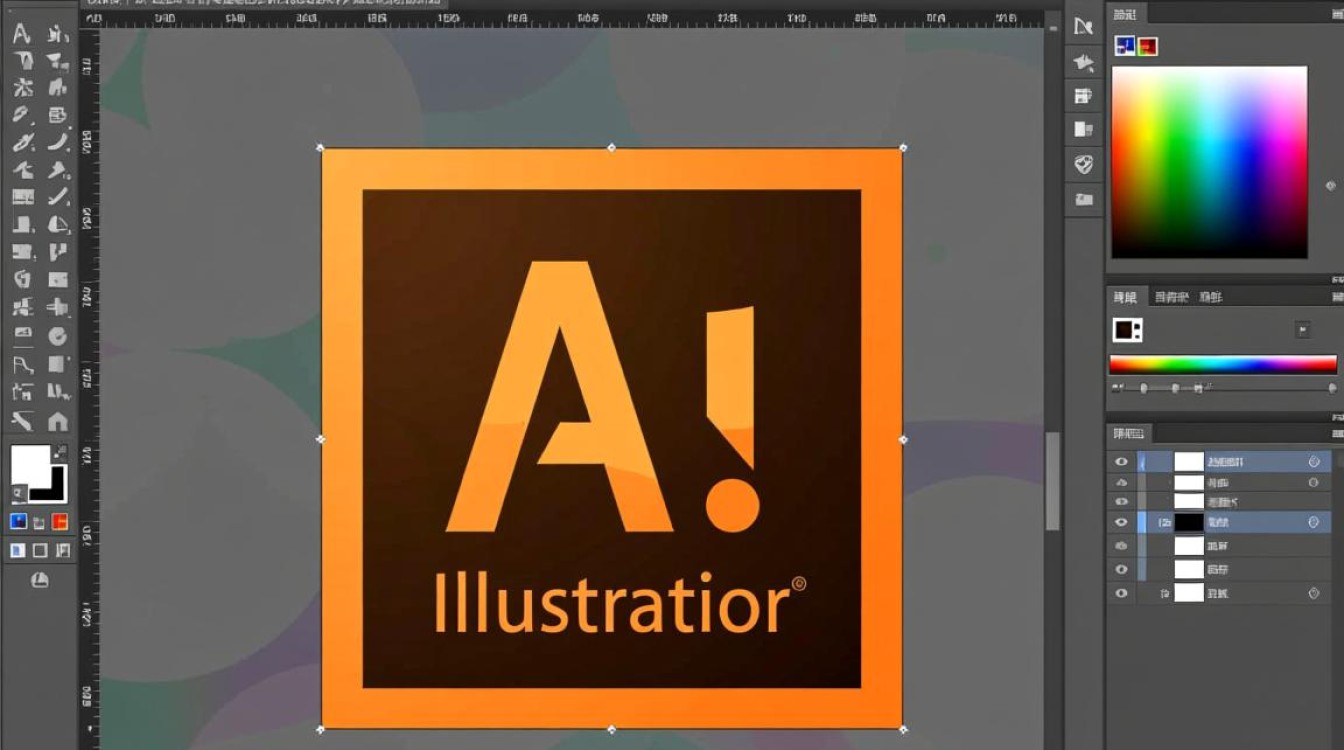Click the topmost icon in right panel dock
Screen dimensions: 1344x750
click(1083, 27)
